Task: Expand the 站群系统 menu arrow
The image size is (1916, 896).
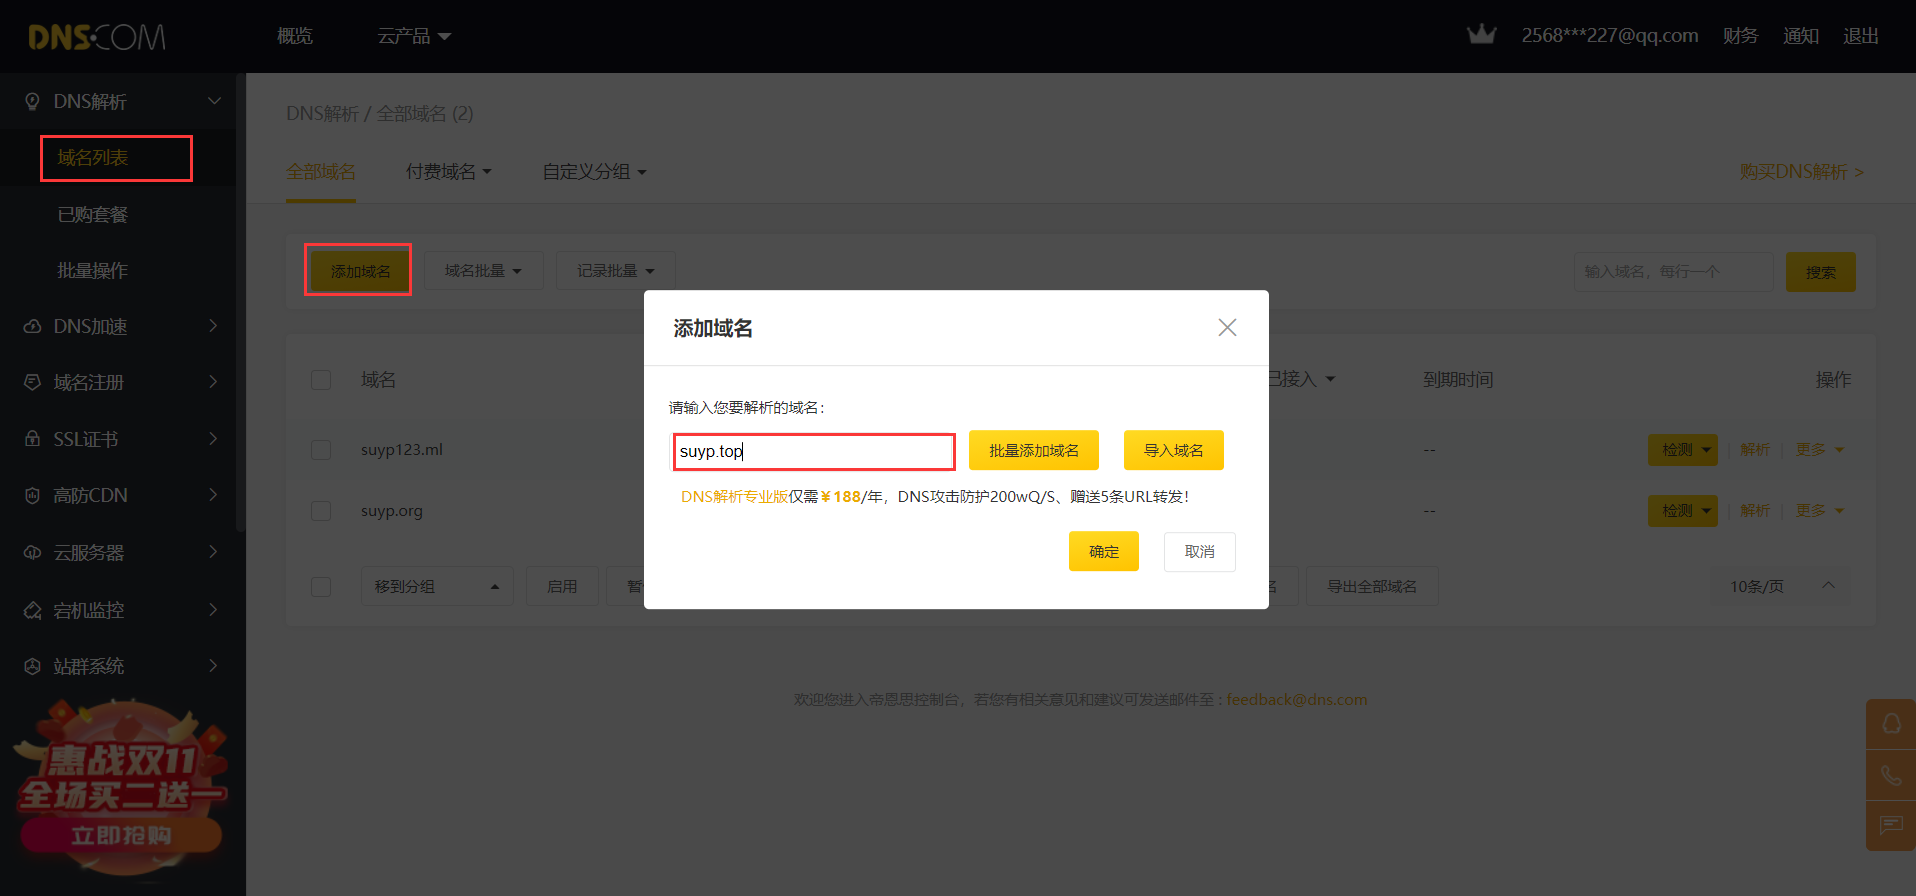Action: point(213,666)
